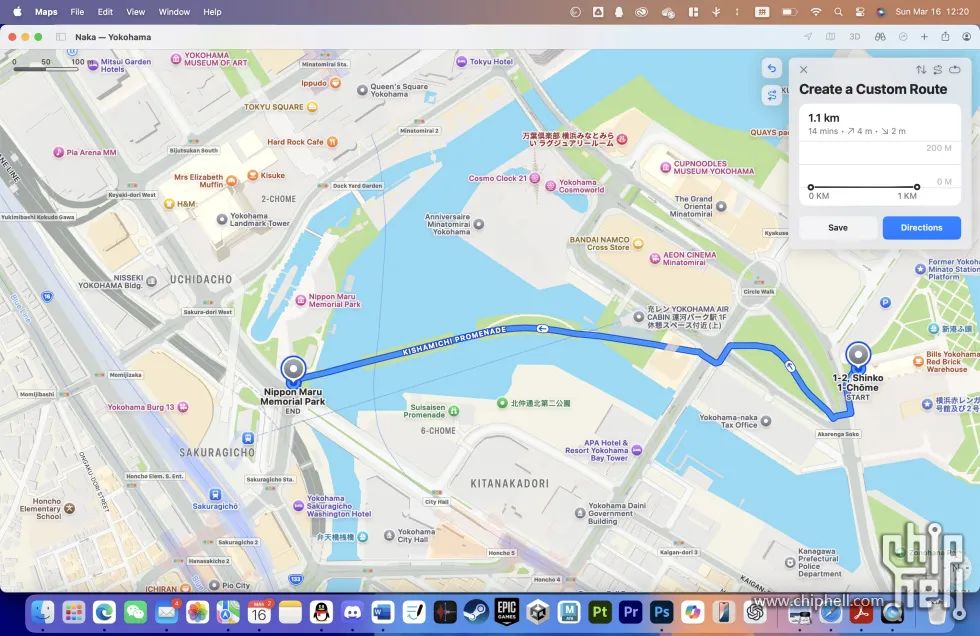980x636 pixels.
Task: Open Wi-Fi status in menu bar
Action: [x=816, y=12]
